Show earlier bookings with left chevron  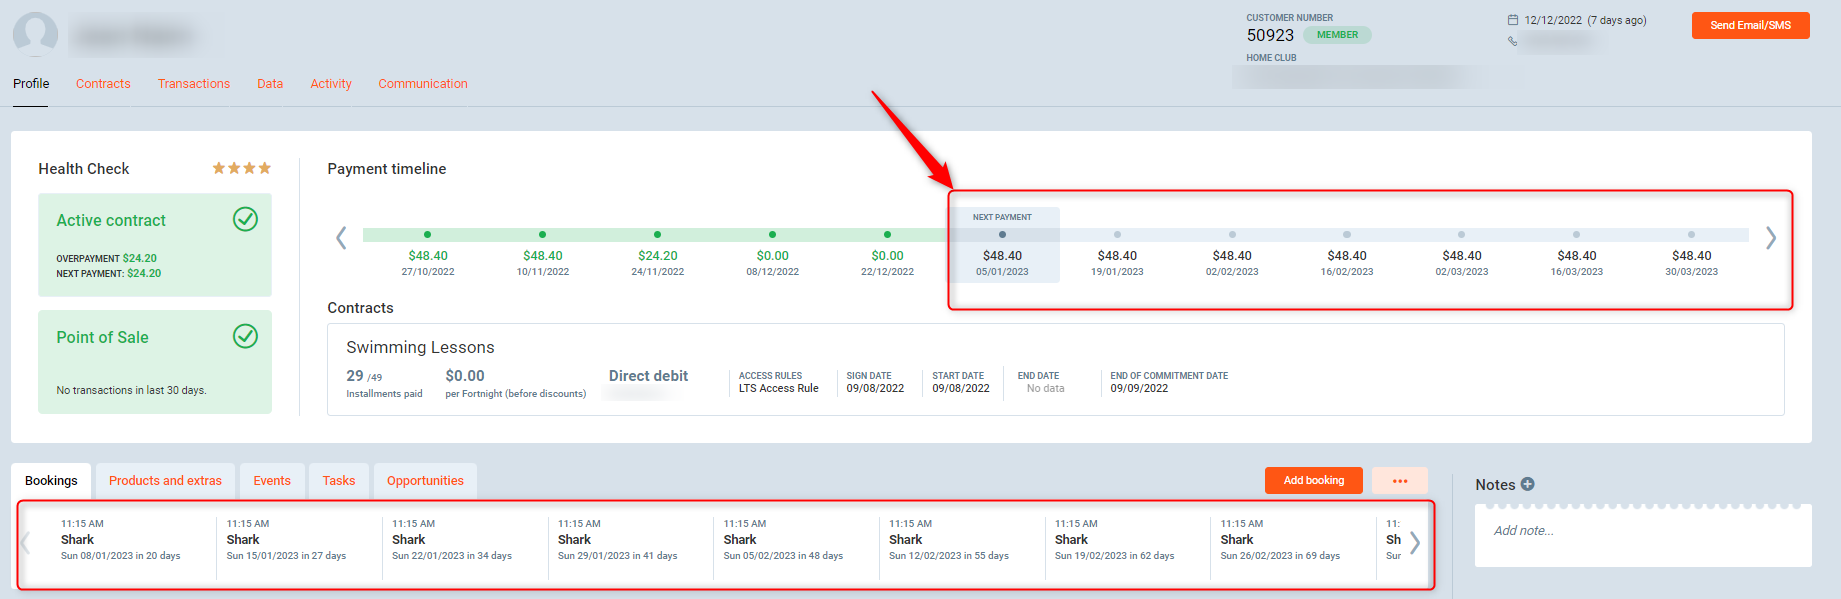pos(26,543)
